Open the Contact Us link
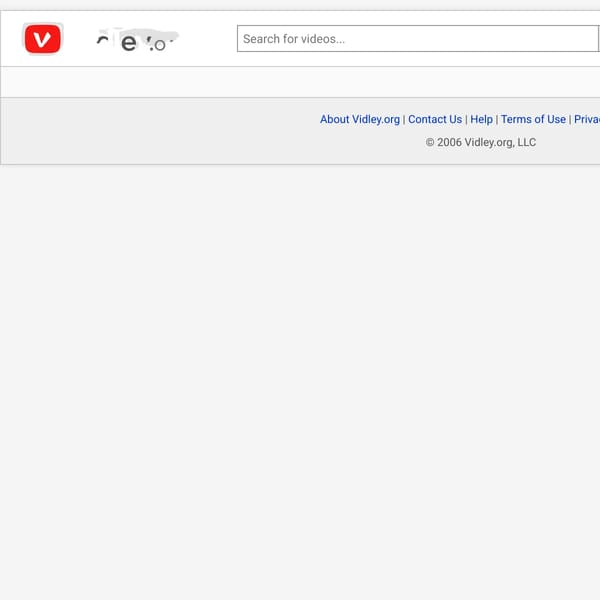The image size is (600, 600). (435, 119)
